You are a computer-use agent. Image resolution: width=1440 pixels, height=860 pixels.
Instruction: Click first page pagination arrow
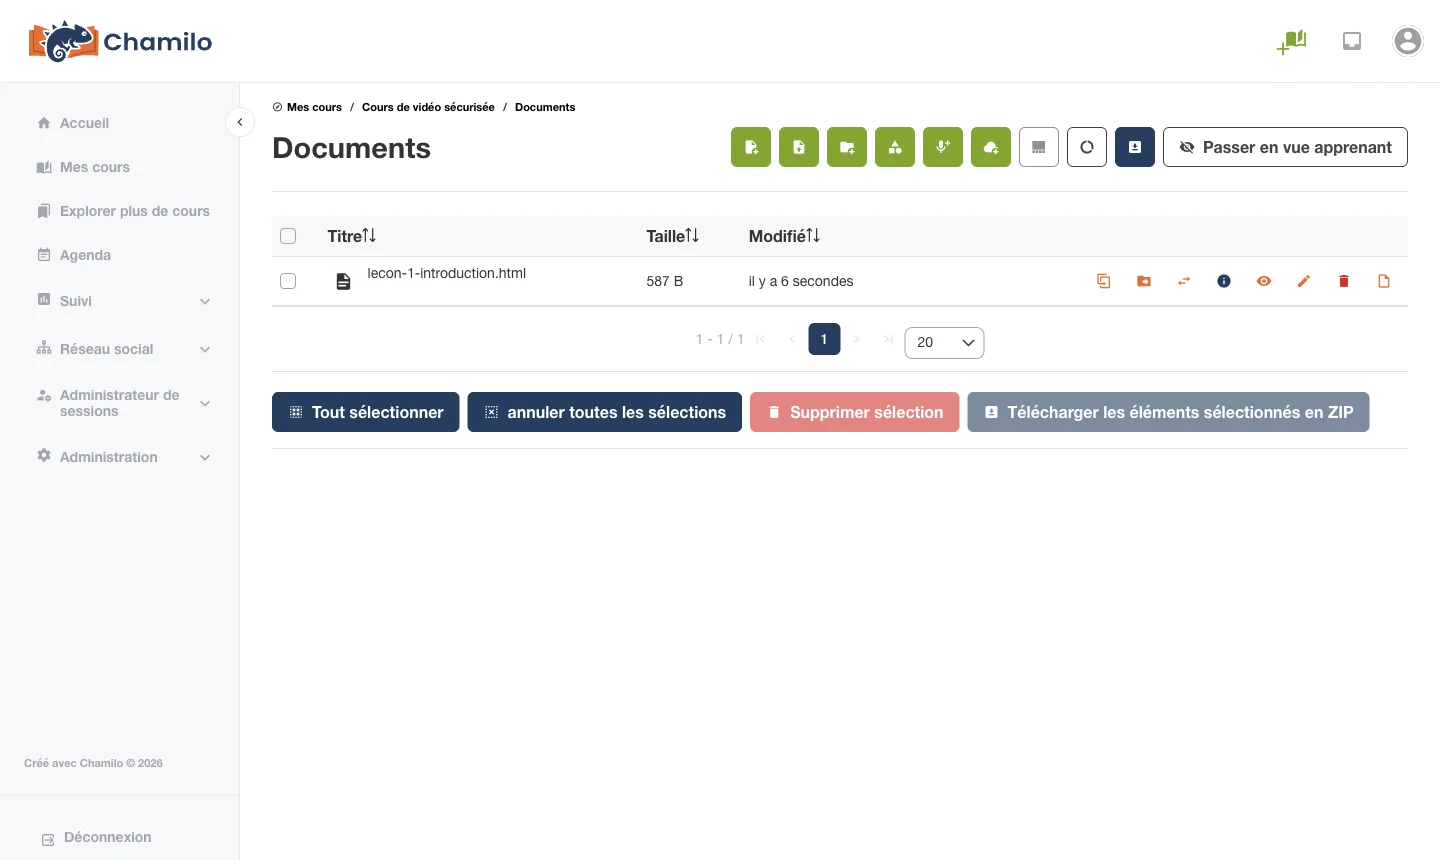tap(761, 339)
